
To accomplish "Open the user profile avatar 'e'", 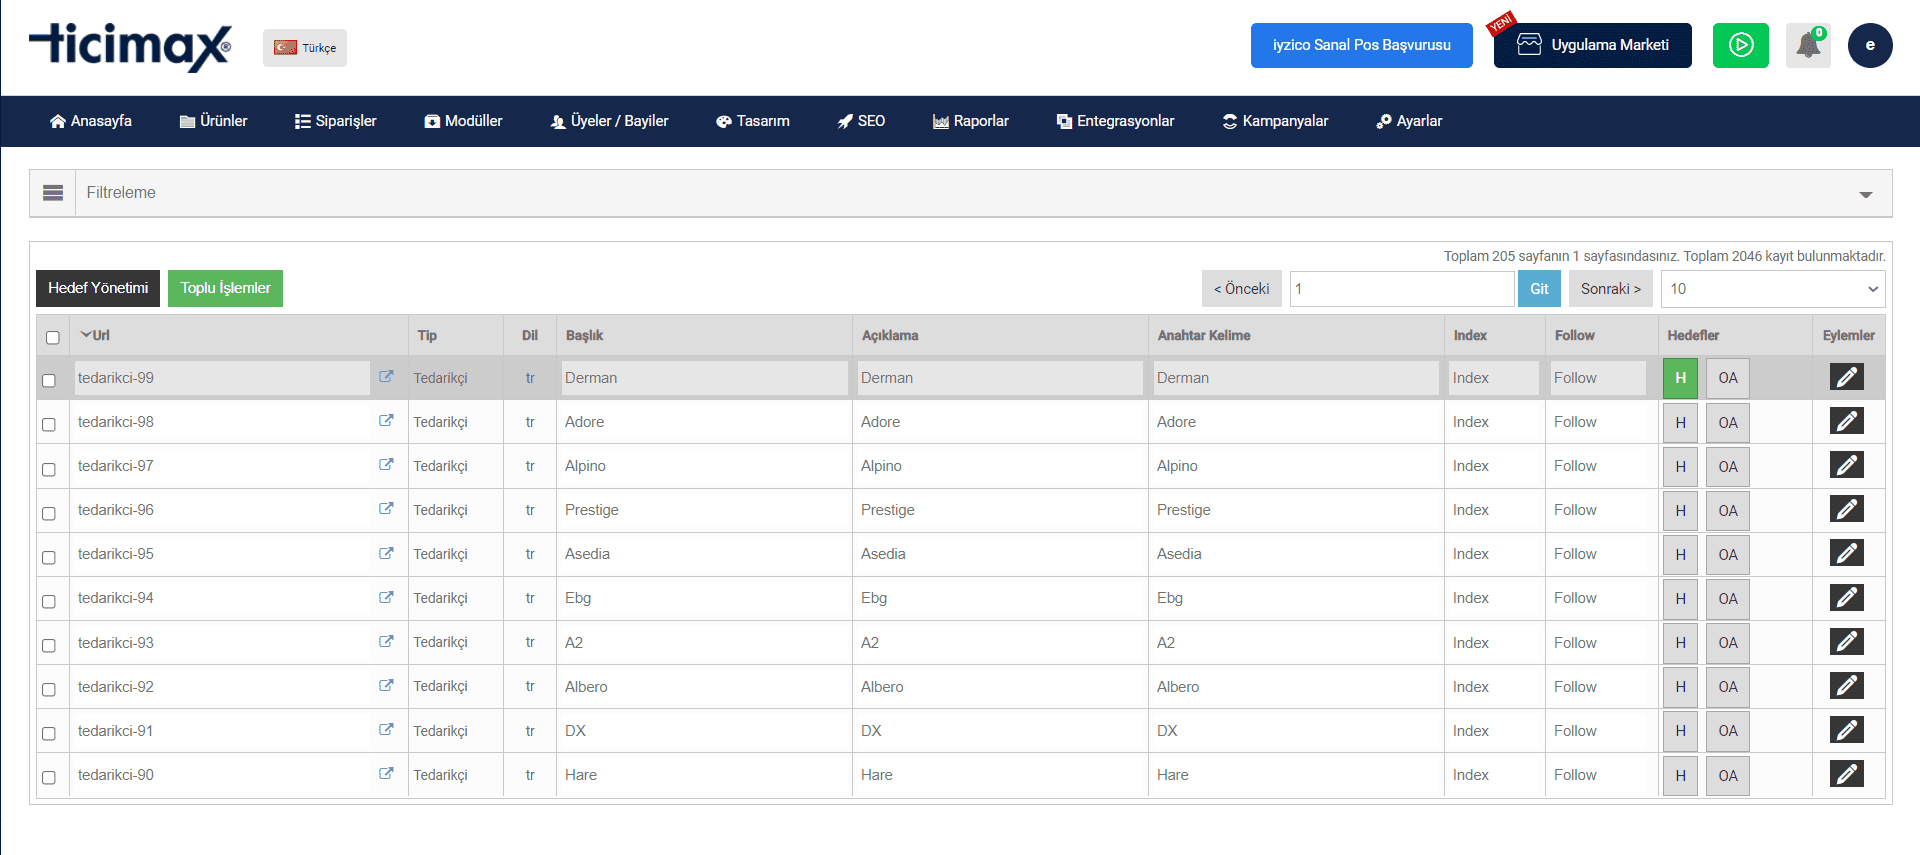I will 1869,46.
